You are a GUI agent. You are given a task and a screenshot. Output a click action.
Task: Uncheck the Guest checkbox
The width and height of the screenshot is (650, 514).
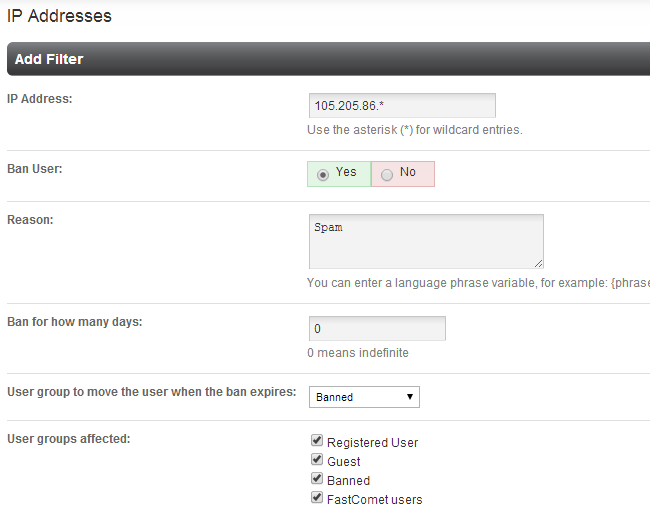pyautogui.click(x=317, y=459)
